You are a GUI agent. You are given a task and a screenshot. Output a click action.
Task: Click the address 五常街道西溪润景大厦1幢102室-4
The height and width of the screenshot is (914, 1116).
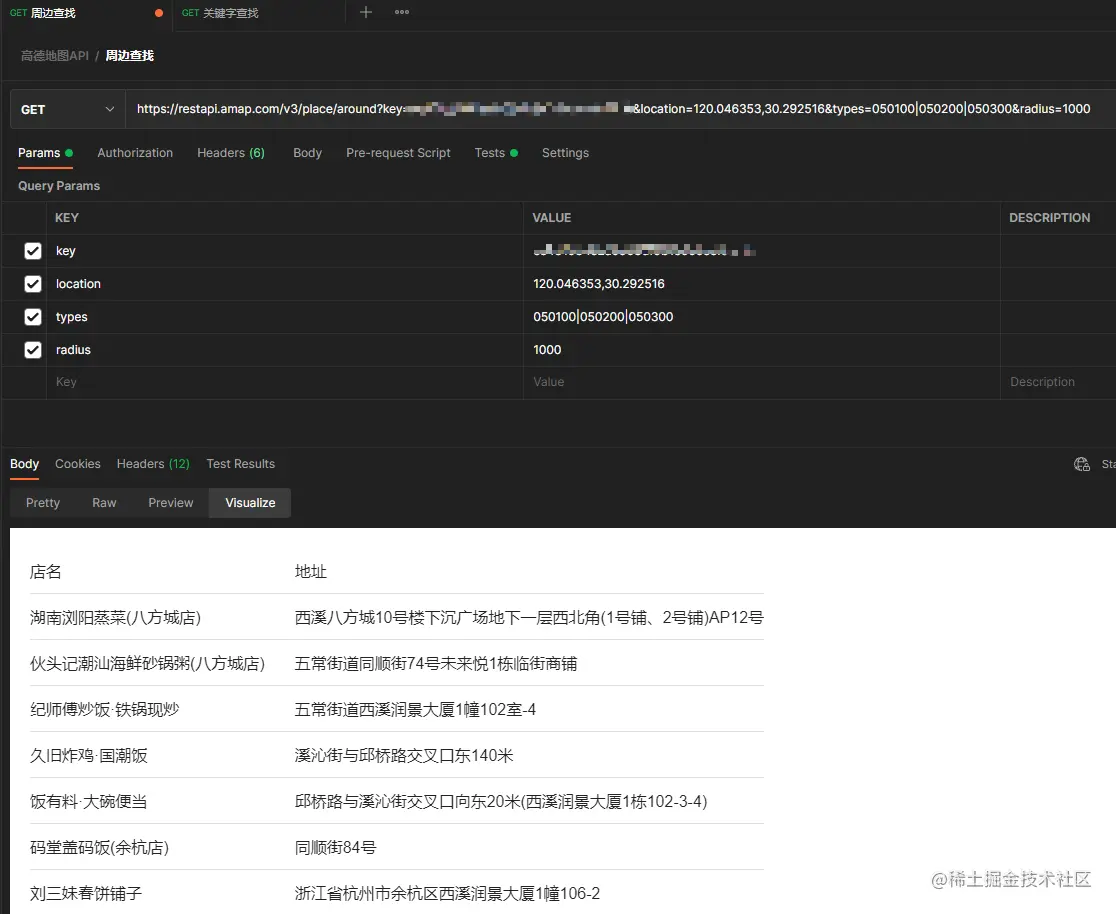(x=416, y=710)
